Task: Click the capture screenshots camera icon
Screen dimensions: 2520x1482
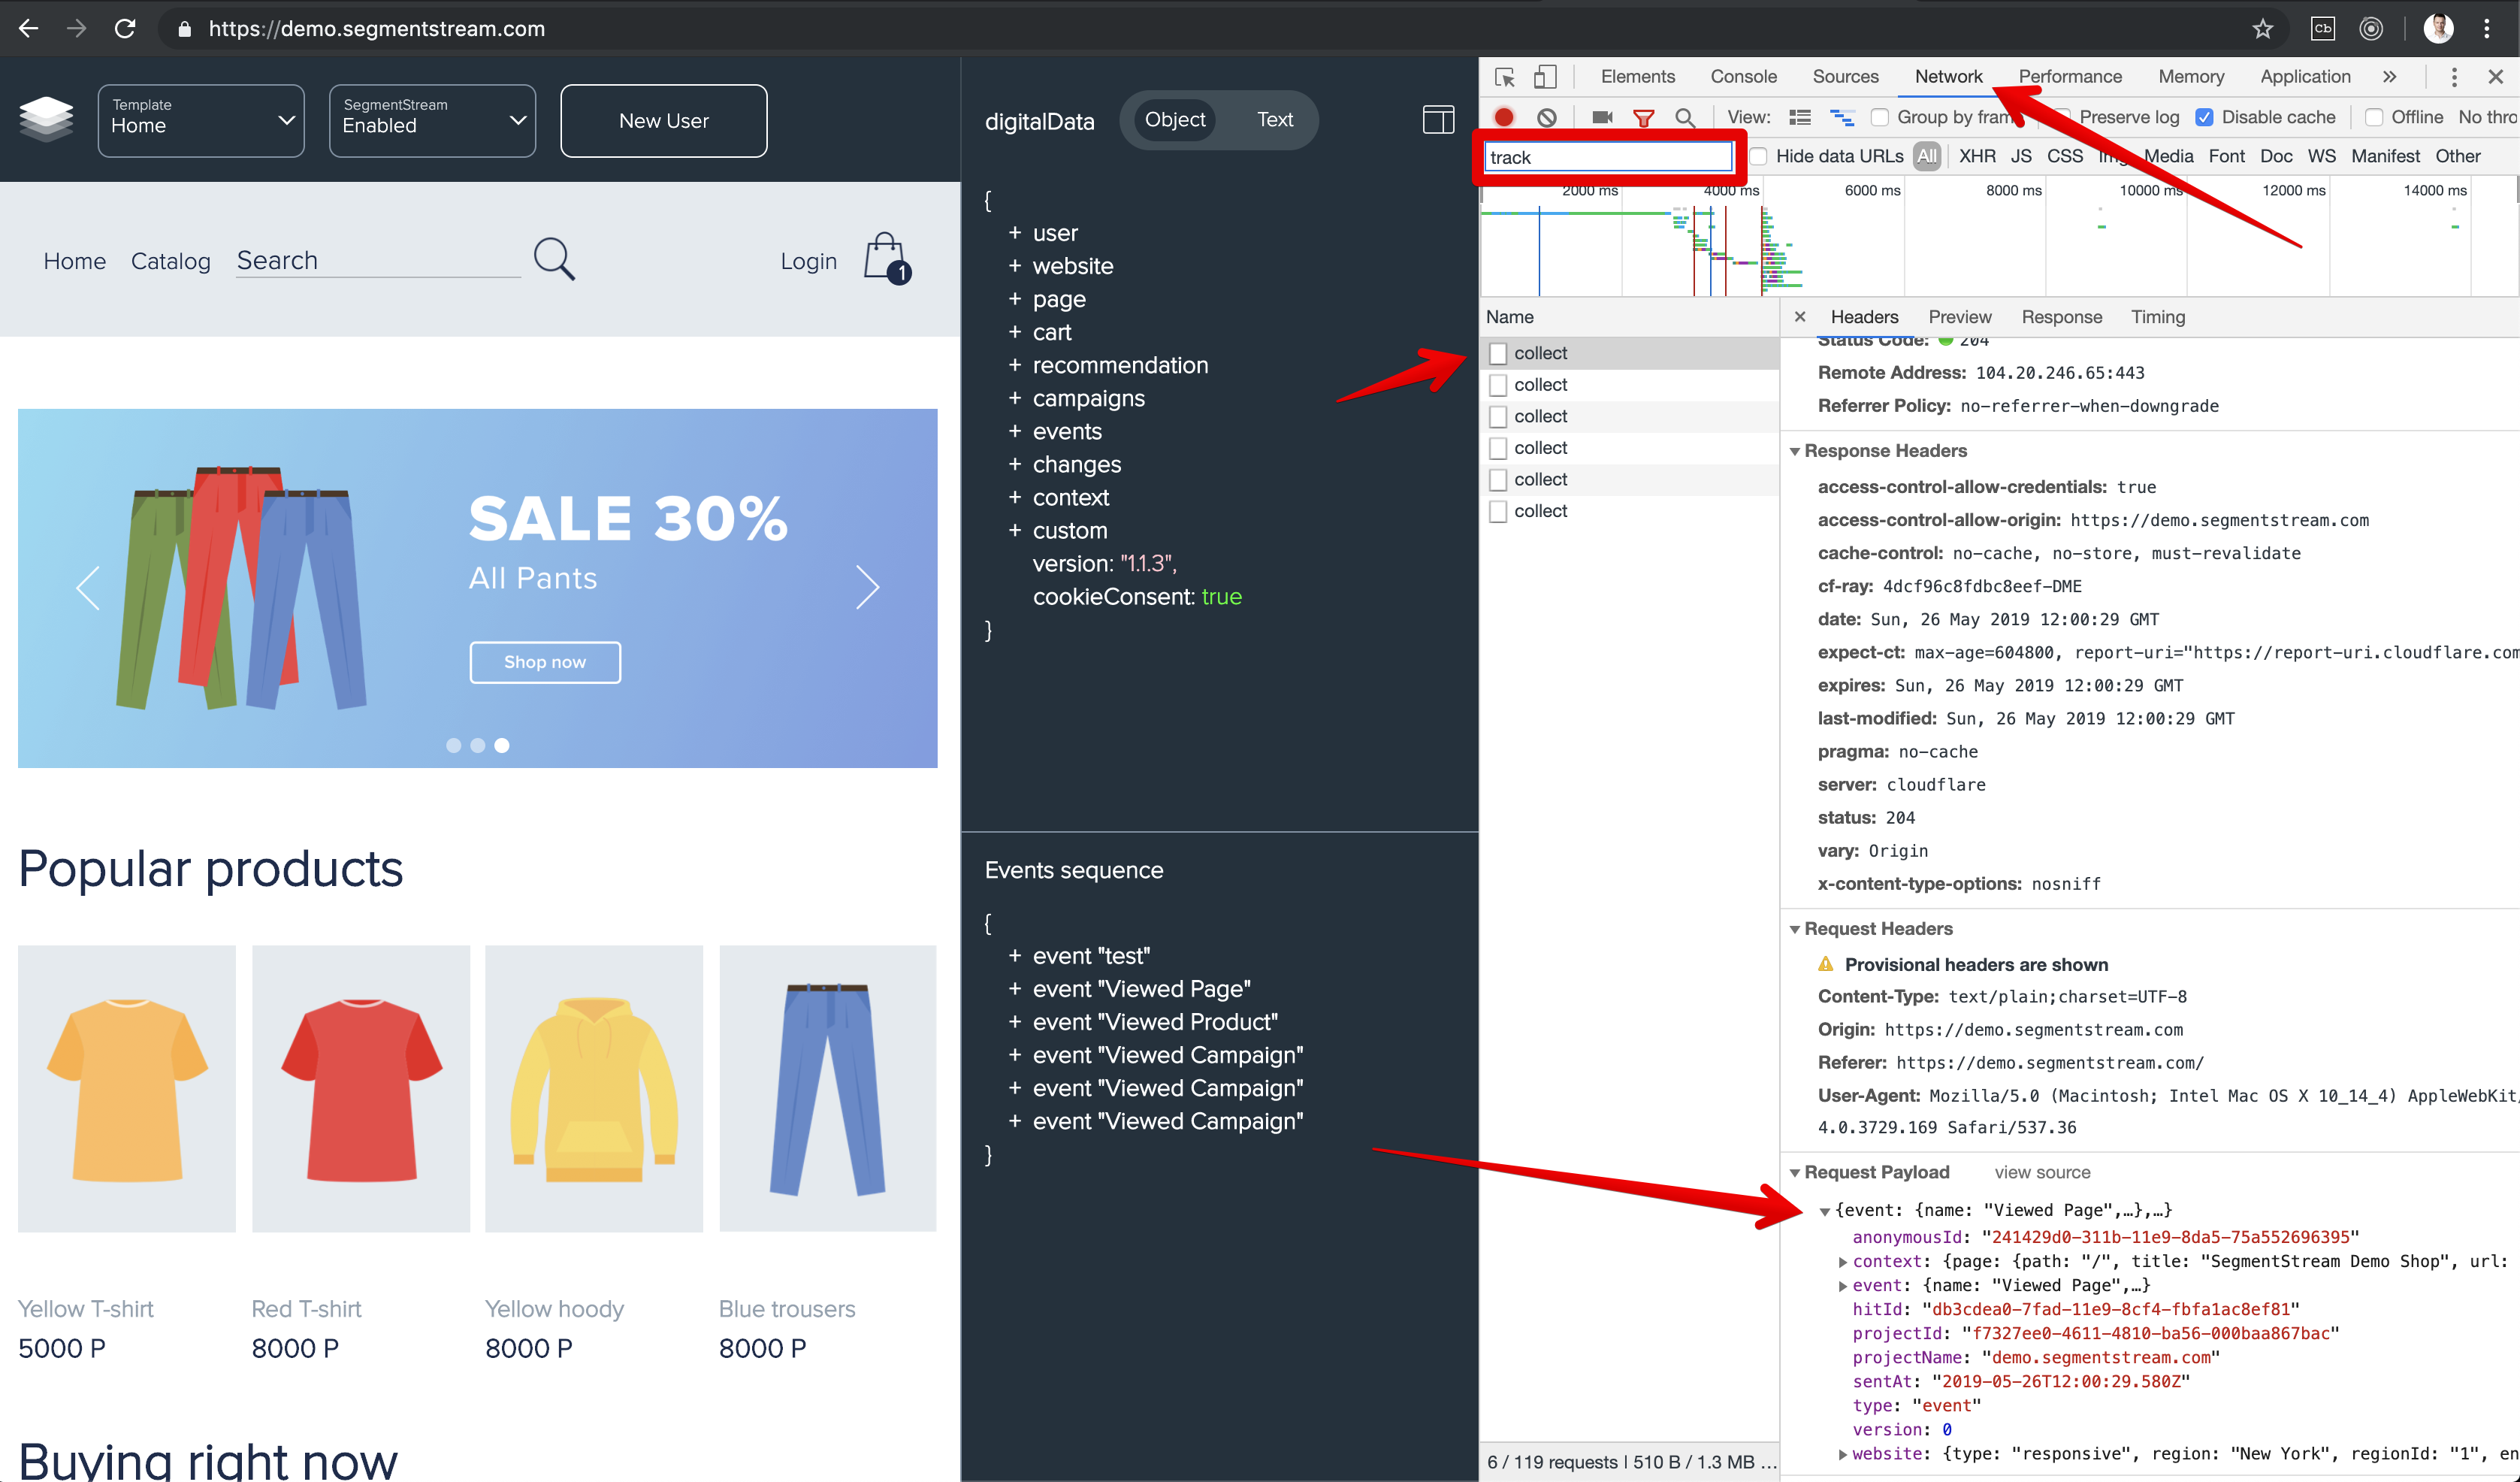Action: 1602,117
